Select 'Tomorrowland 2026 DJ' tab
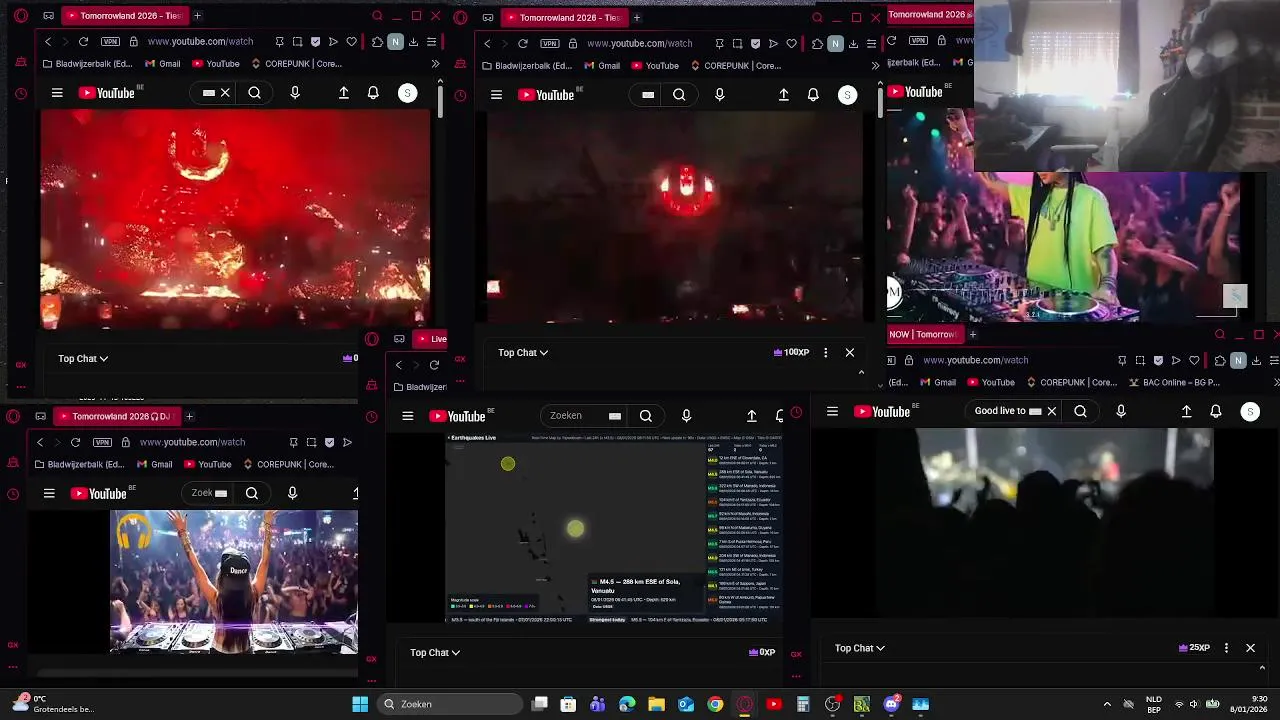 point(115,416)
